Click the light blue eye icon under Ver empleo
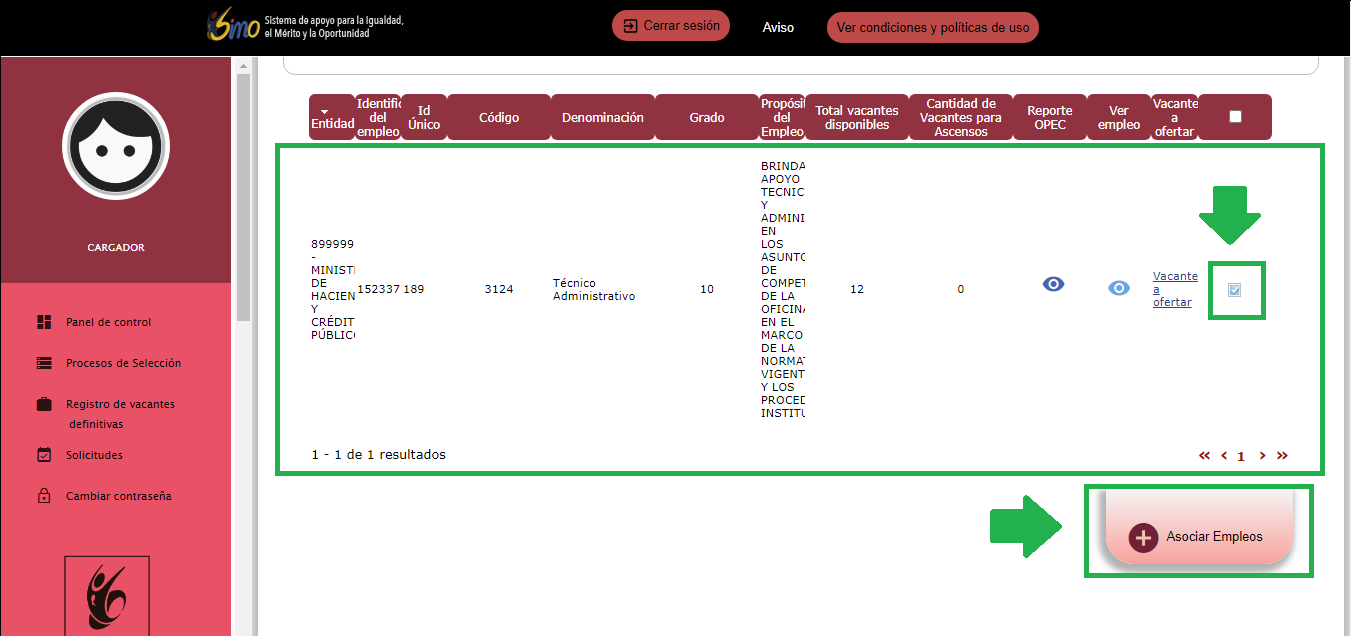 (1119, 289)
